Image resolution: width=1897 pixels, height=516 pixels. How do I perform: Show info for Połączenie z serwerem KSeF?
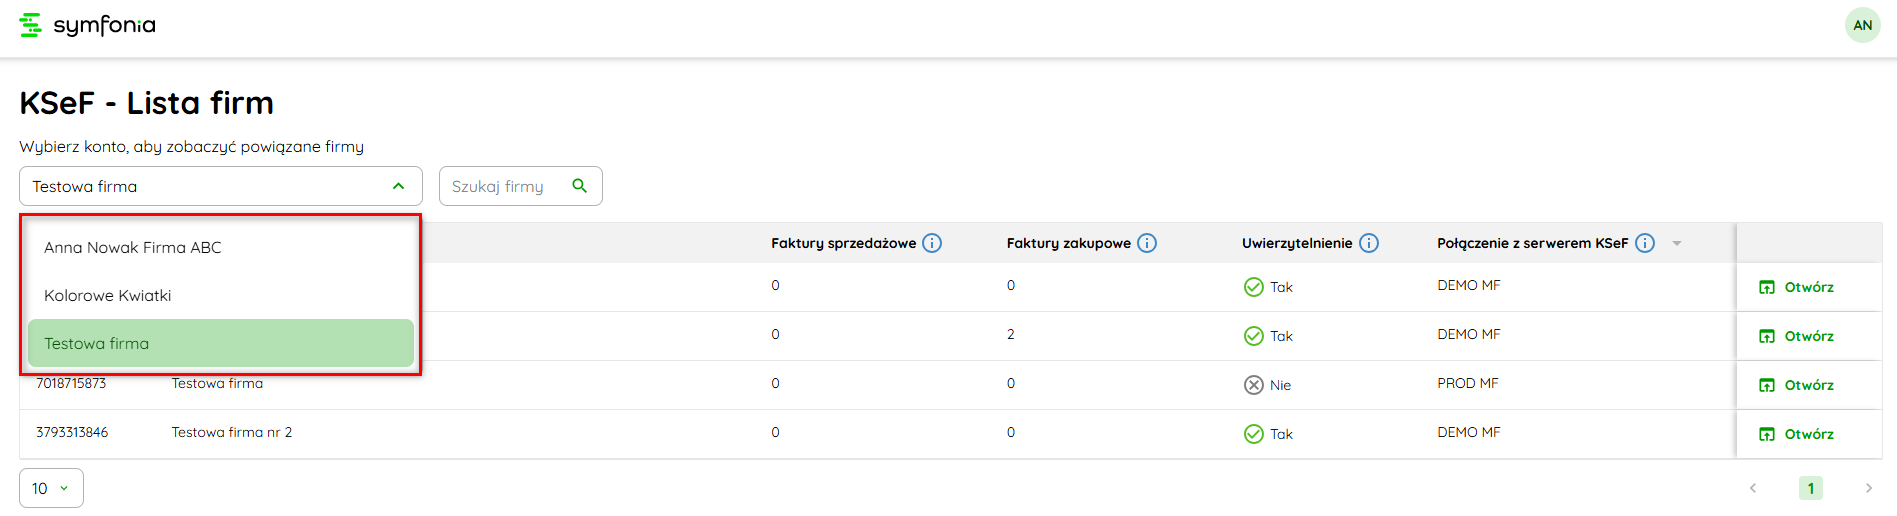coord(1645,243)
